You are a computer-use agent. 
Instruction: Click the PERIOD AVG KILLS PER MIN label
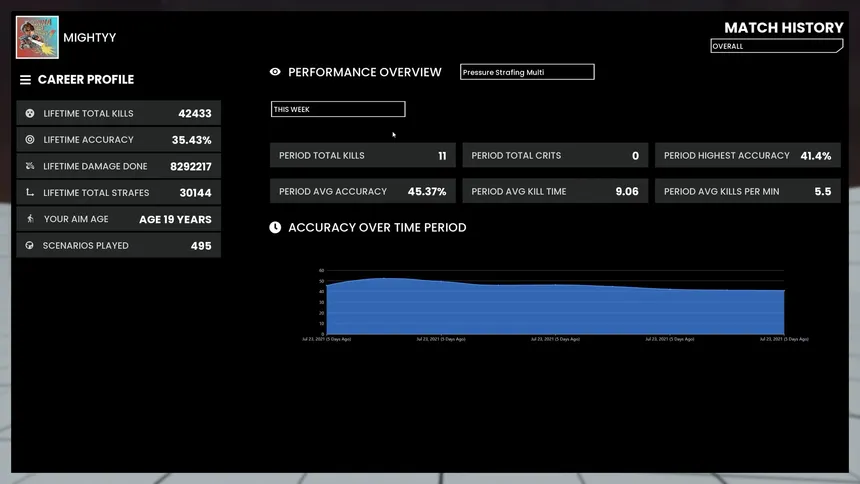(x=721, y=192)
